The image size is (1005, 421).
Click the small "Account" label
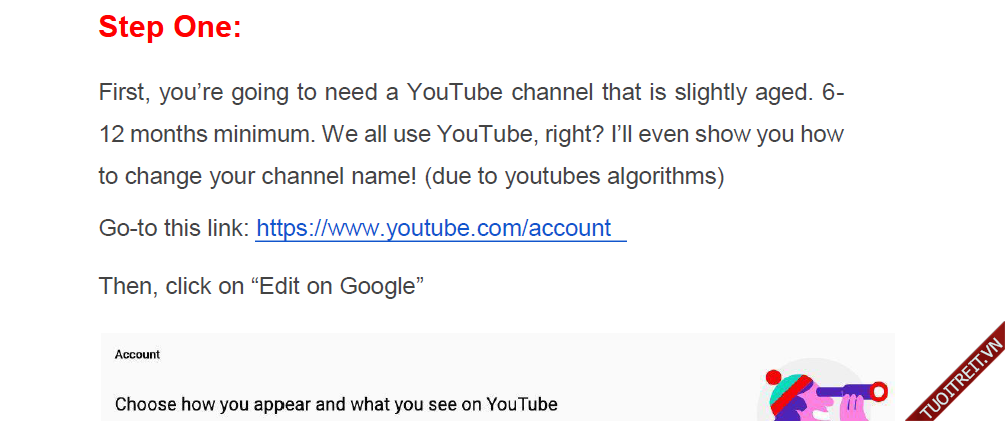(137, 354)
